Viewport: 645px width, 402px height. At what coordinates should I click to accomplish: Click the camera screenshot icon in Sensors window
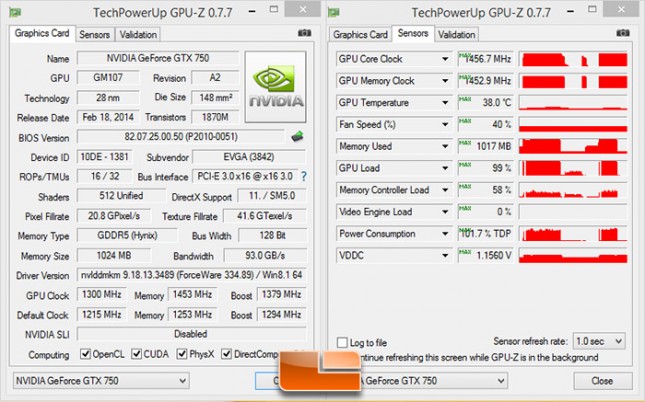click(623, 33)
